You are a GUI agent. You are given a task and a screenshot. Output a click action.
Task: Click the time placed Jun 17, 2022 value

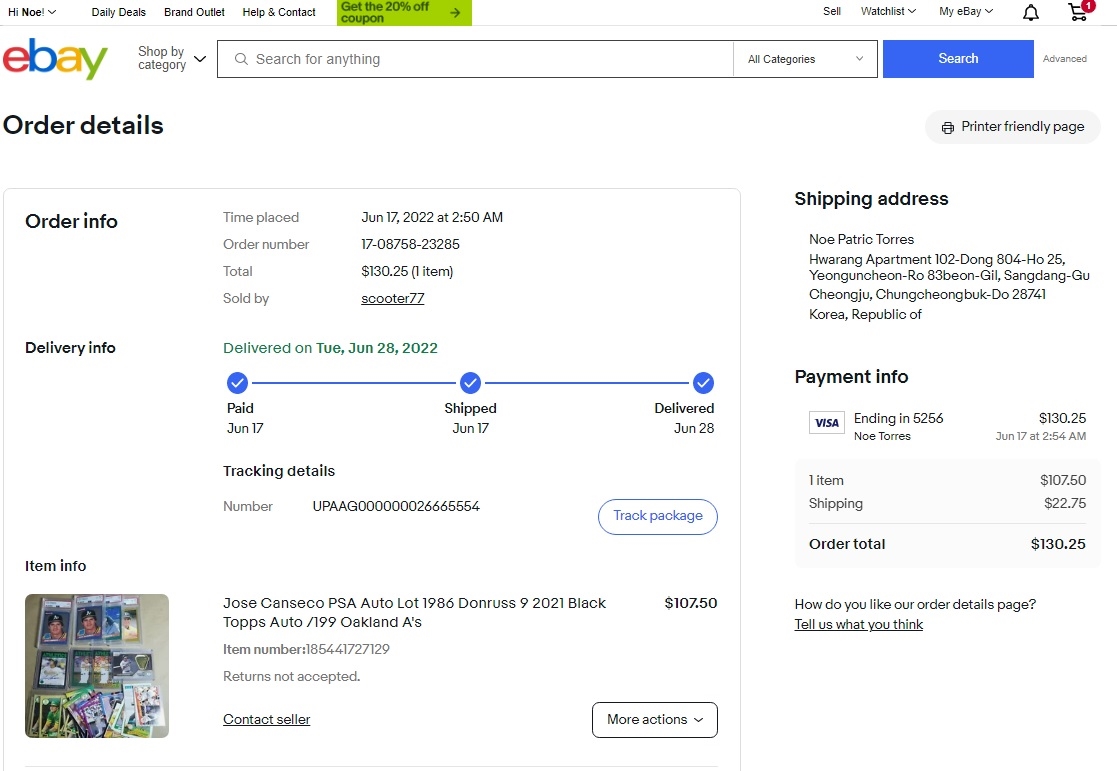[432, 217]
